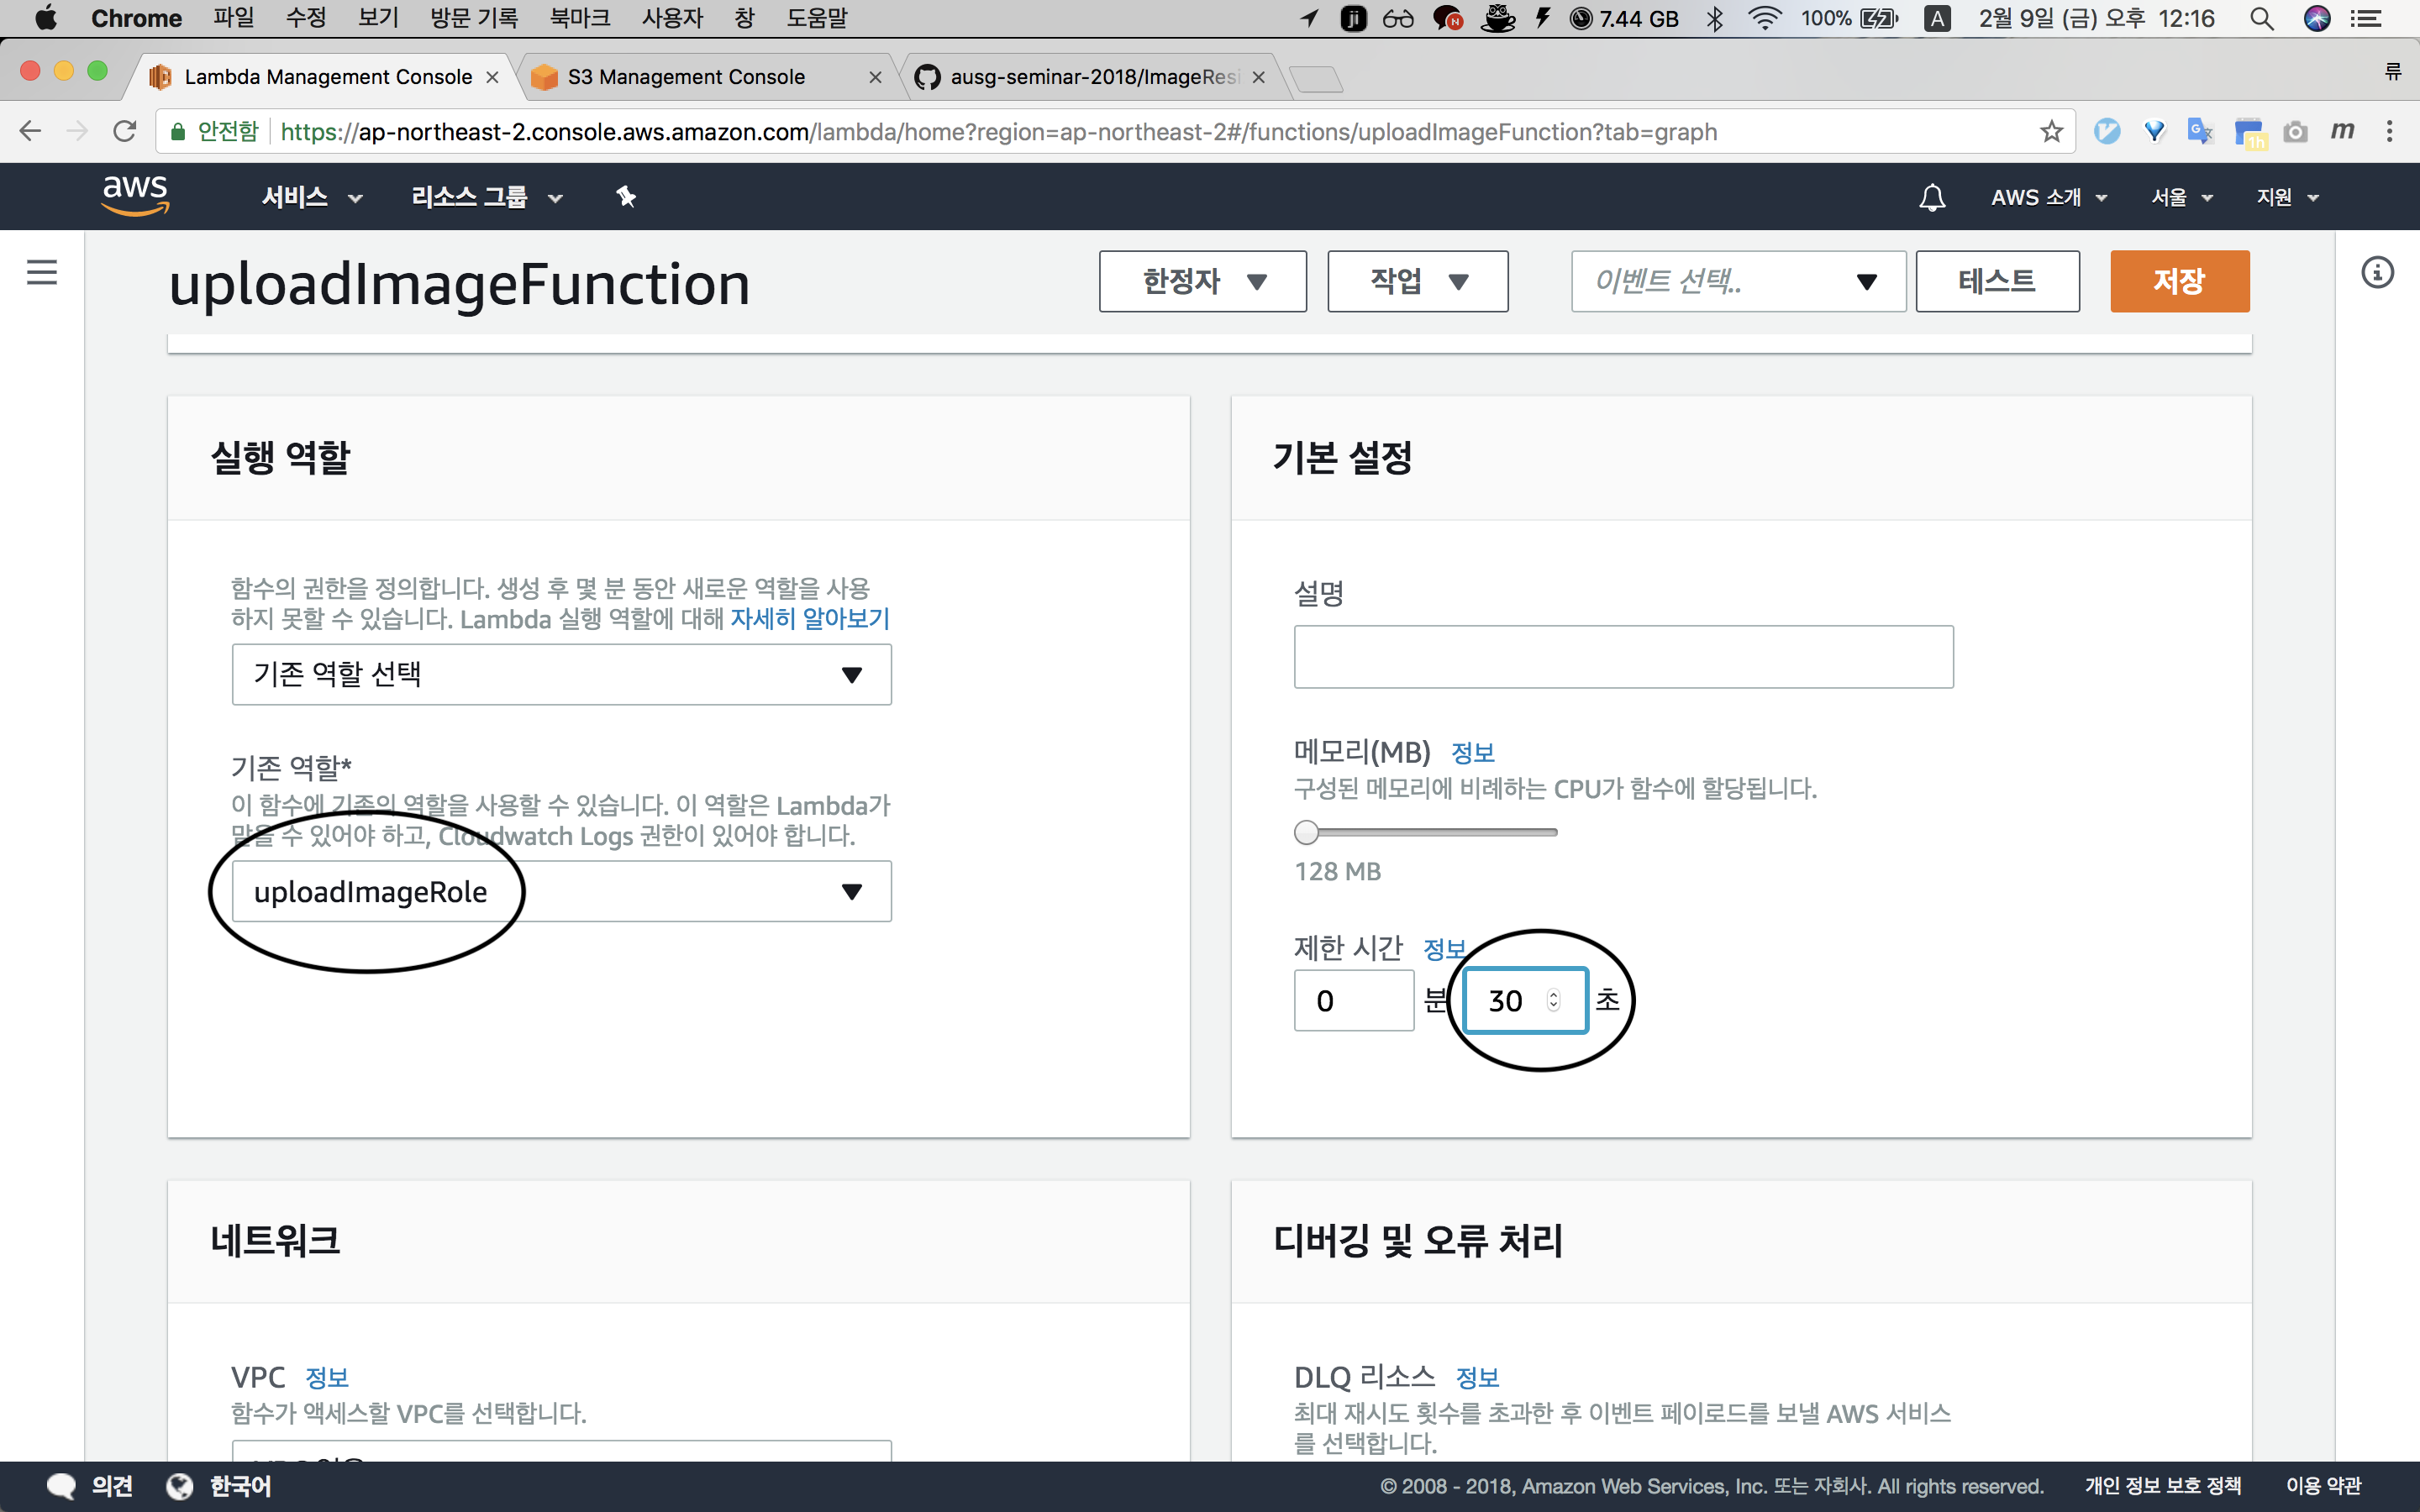
Task: Bookmark page with the star icon
Action: point(2051,132)
